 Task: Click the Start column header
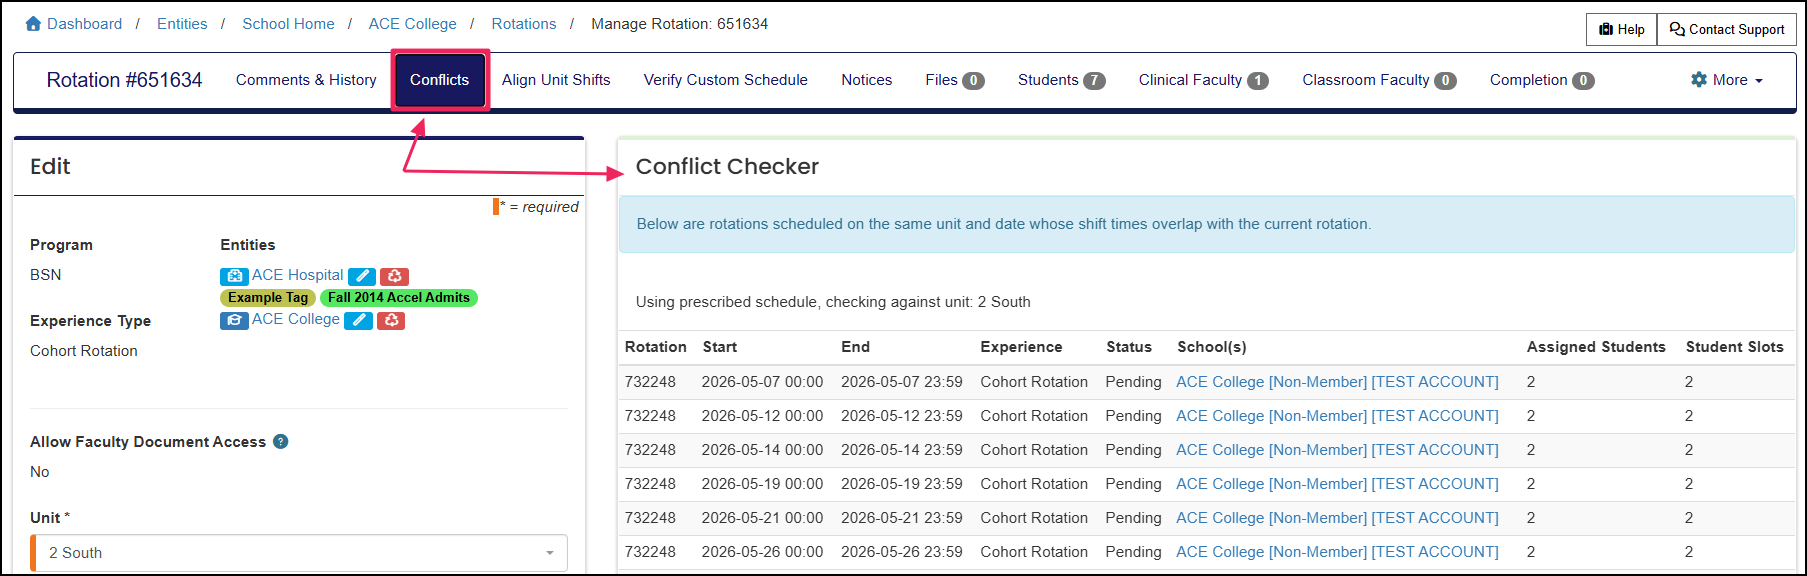point(720,347)
